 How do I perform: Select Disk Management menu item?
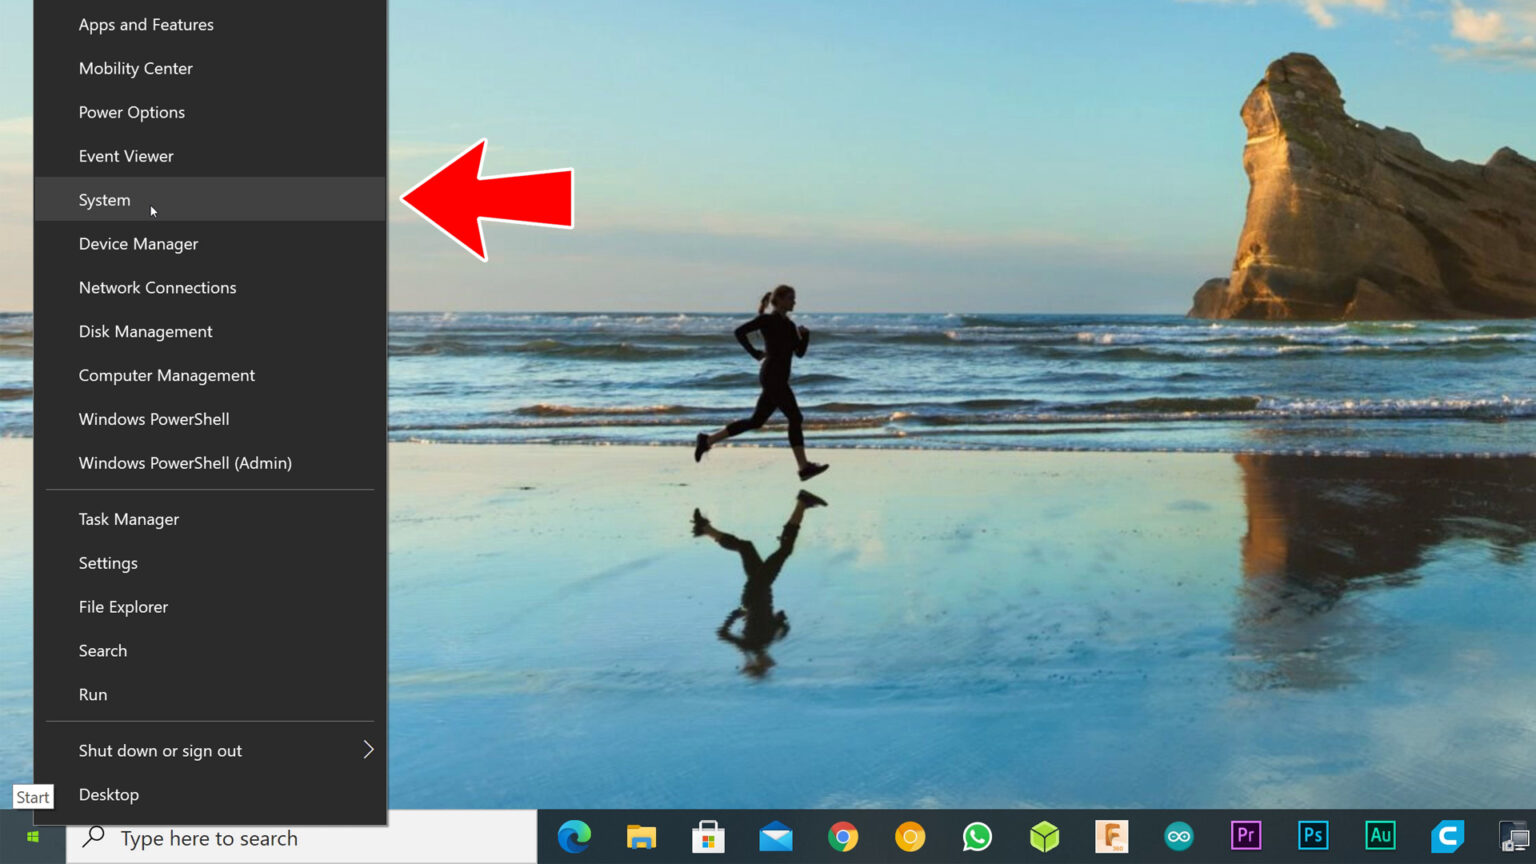coord(145,332)
